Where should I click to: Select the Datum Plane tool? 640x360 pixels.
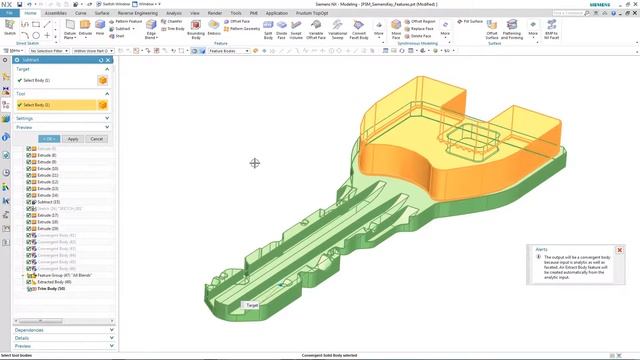coord(70,29)
